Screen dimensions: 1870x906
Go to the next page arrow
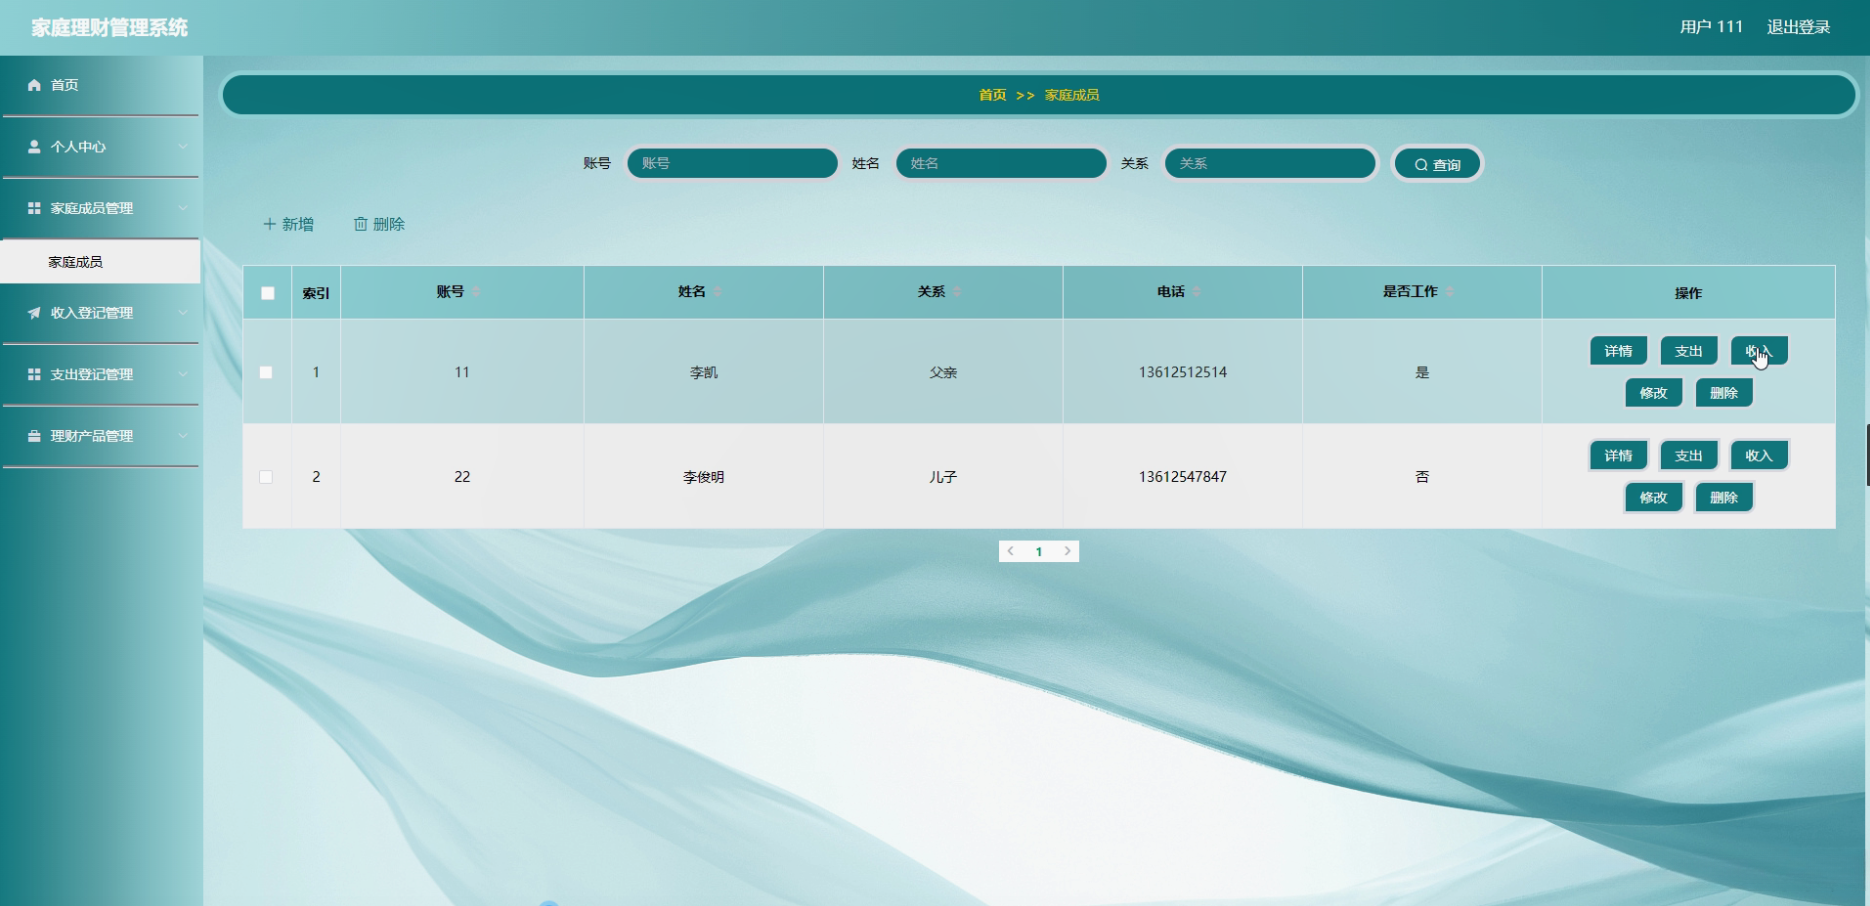point(1067,551)
